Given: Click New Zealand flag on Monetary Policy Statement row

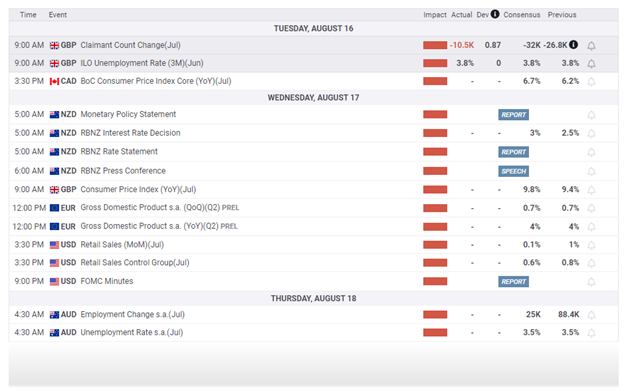Looking at the screenshot, I should click(x=54, y=115).
